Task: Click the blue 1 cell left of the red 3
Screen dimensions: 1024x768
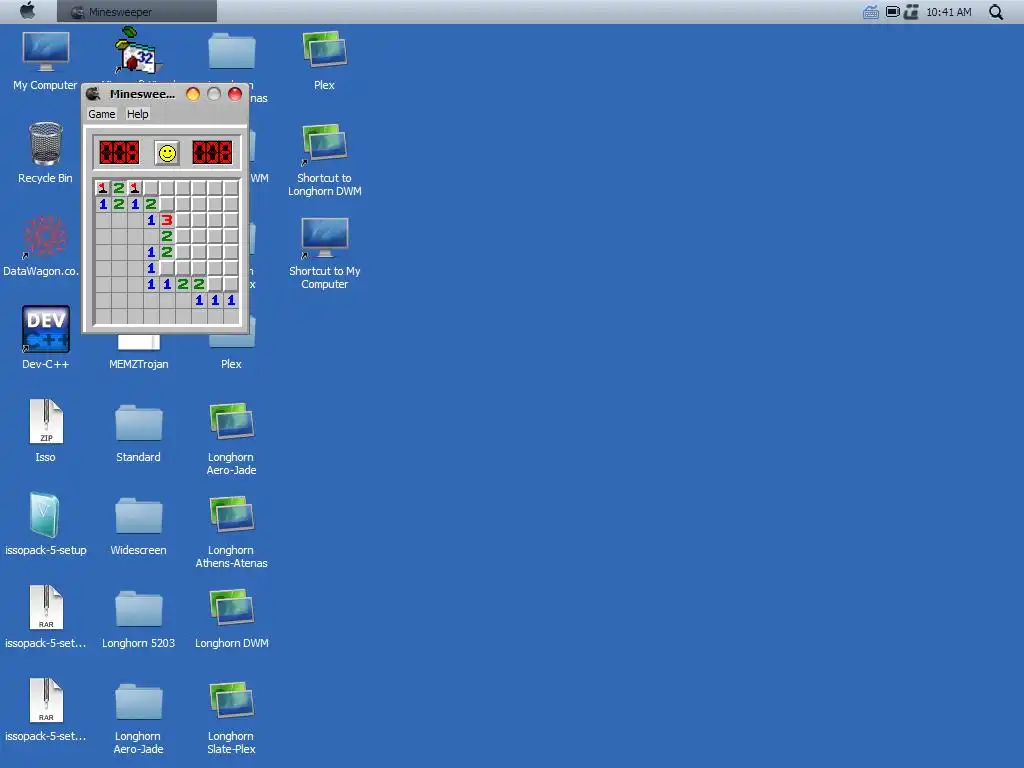Action: [151, 220]
